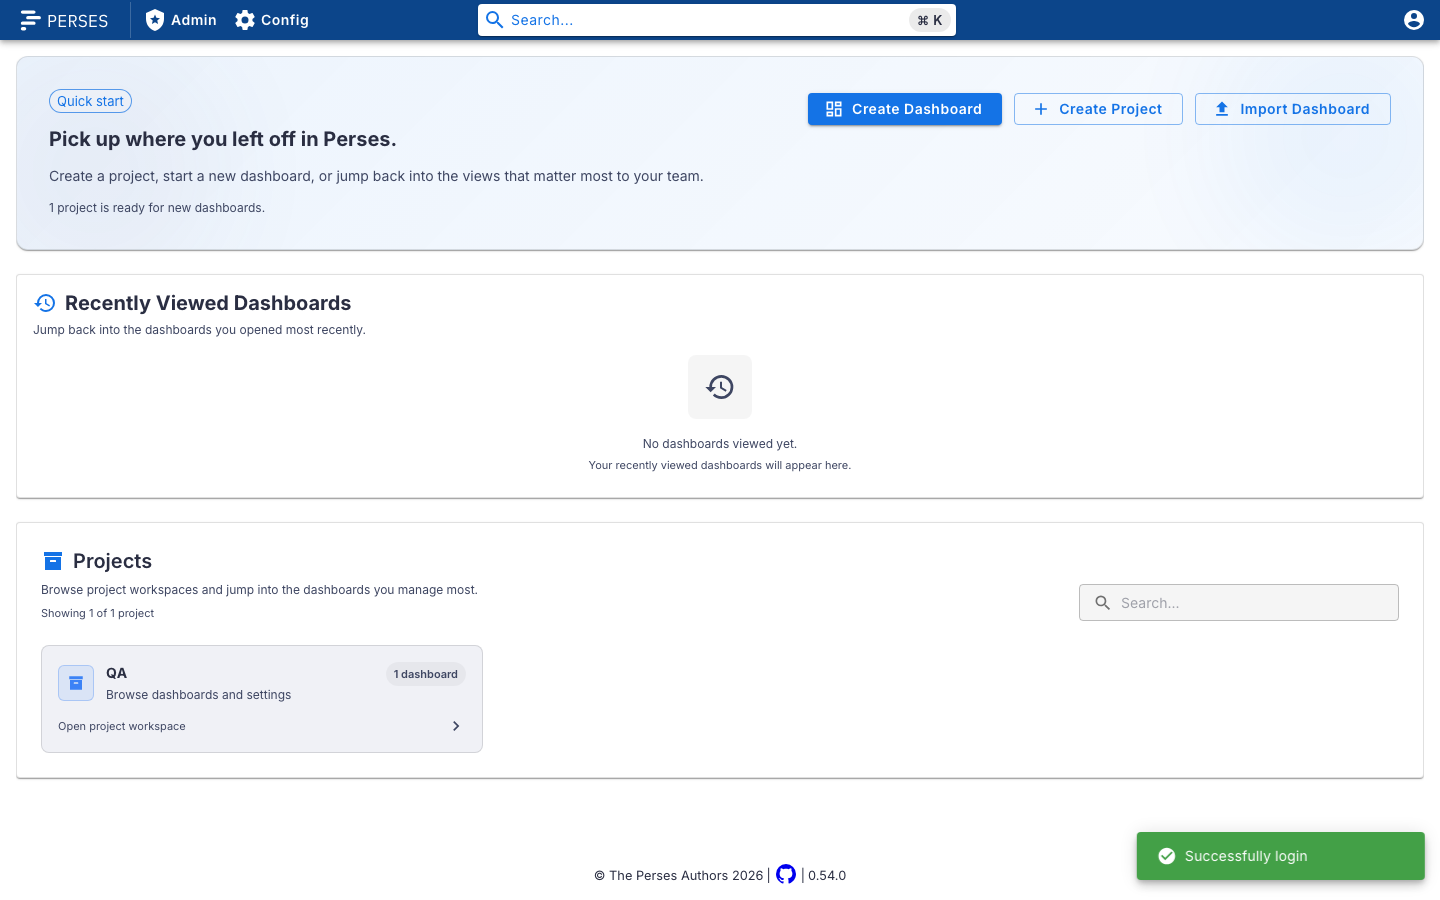Click the history icon beside Recently Viewed Dashboards
The width and height of the screenshot is (1440, 900).
[45, 303]
